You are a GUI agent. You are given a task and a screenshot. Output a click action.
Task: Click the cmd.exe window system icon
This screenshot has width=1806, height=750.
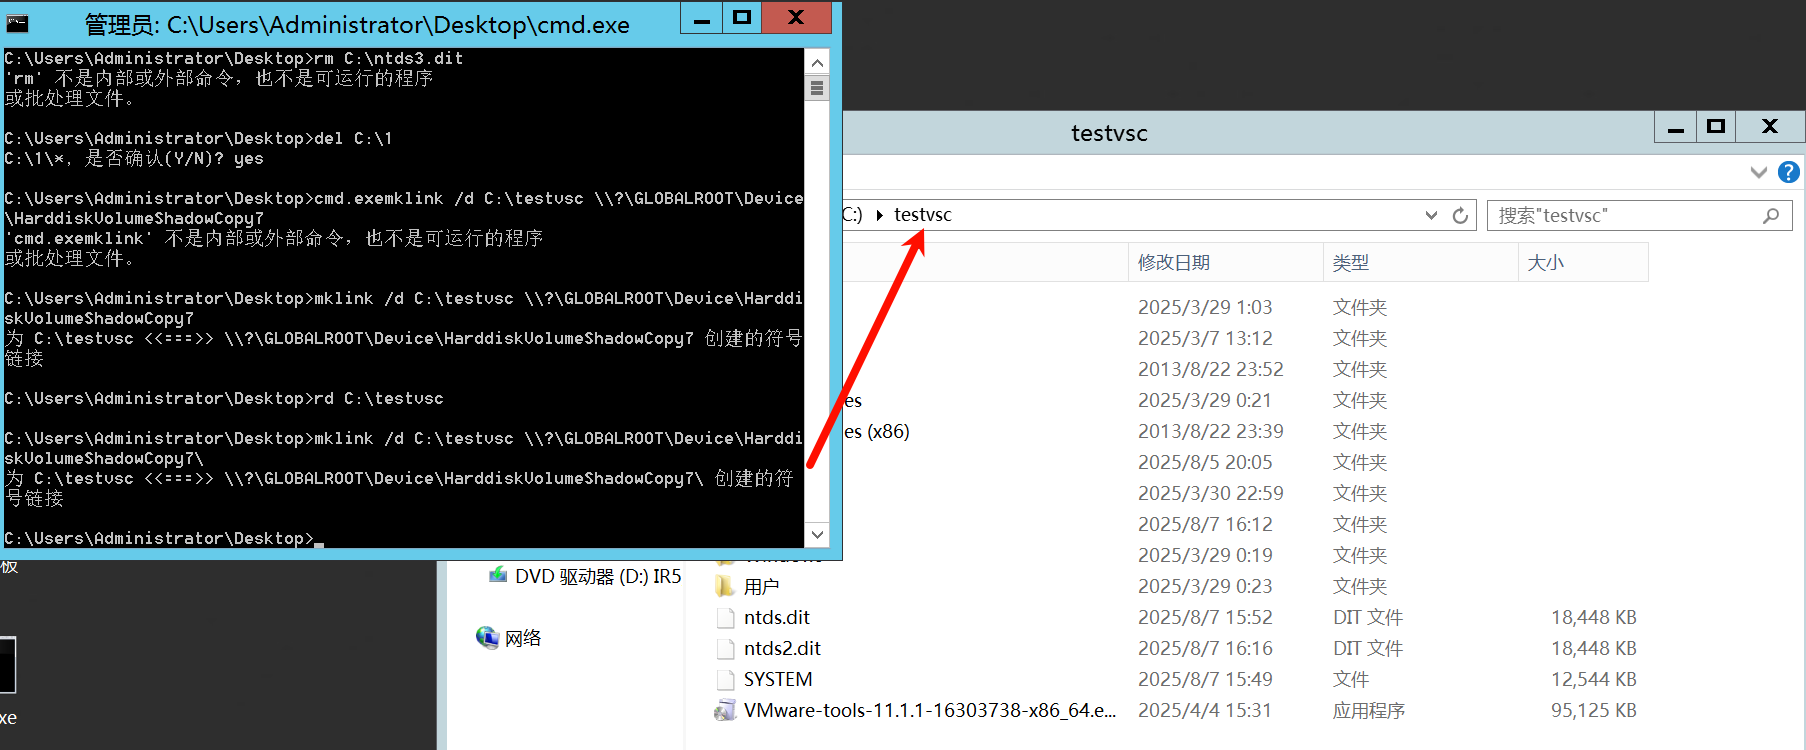tap(18, 22)
